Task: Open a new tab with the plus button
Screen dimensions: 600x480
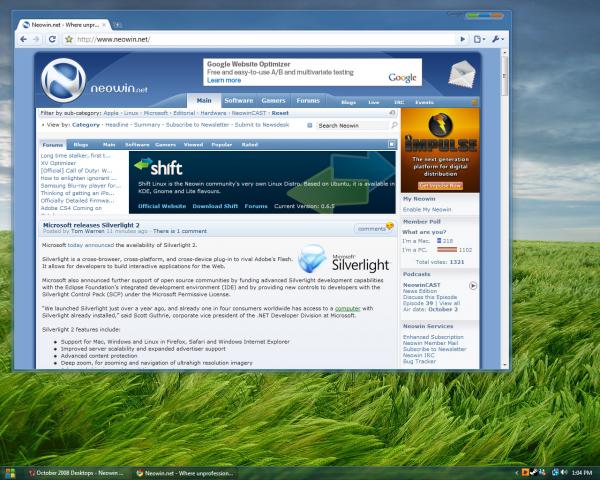Action: [x=118, y=25]
